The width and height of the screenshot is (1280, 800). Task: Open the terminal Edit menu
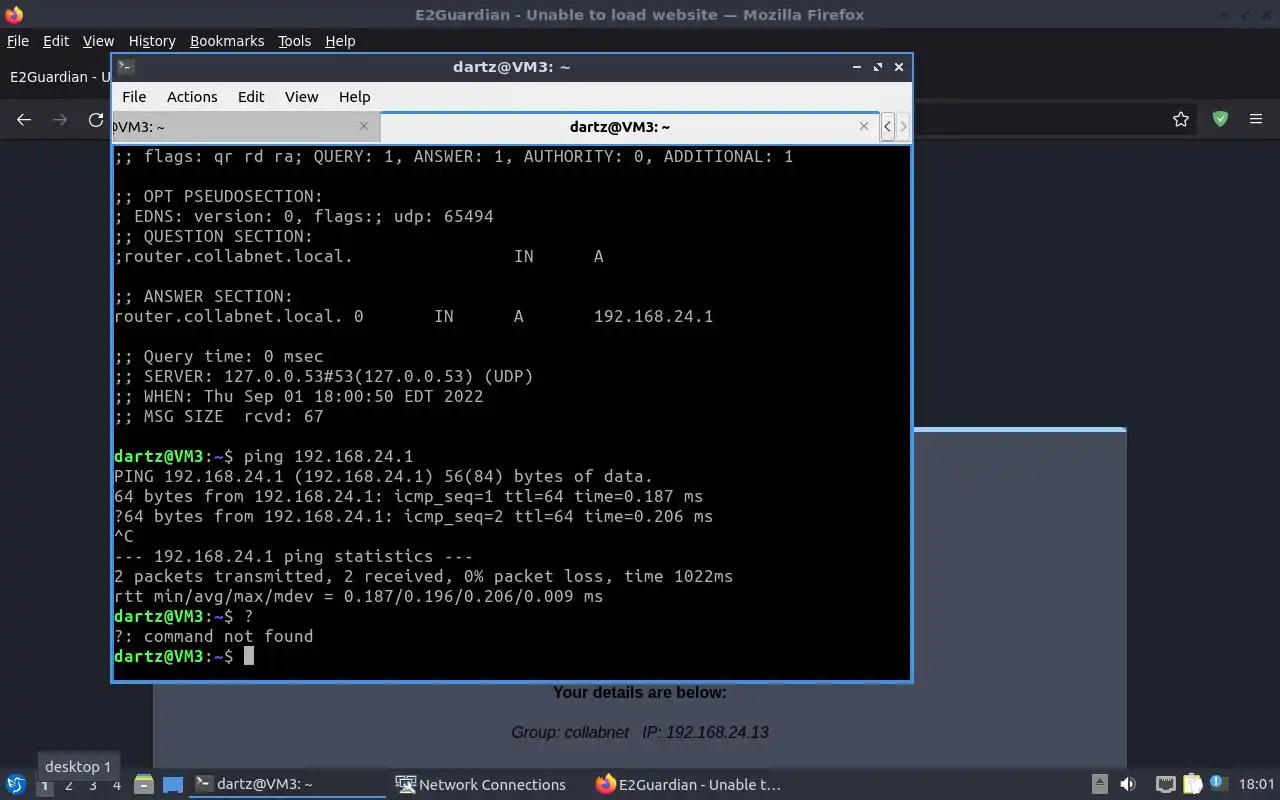pos(251,97)
